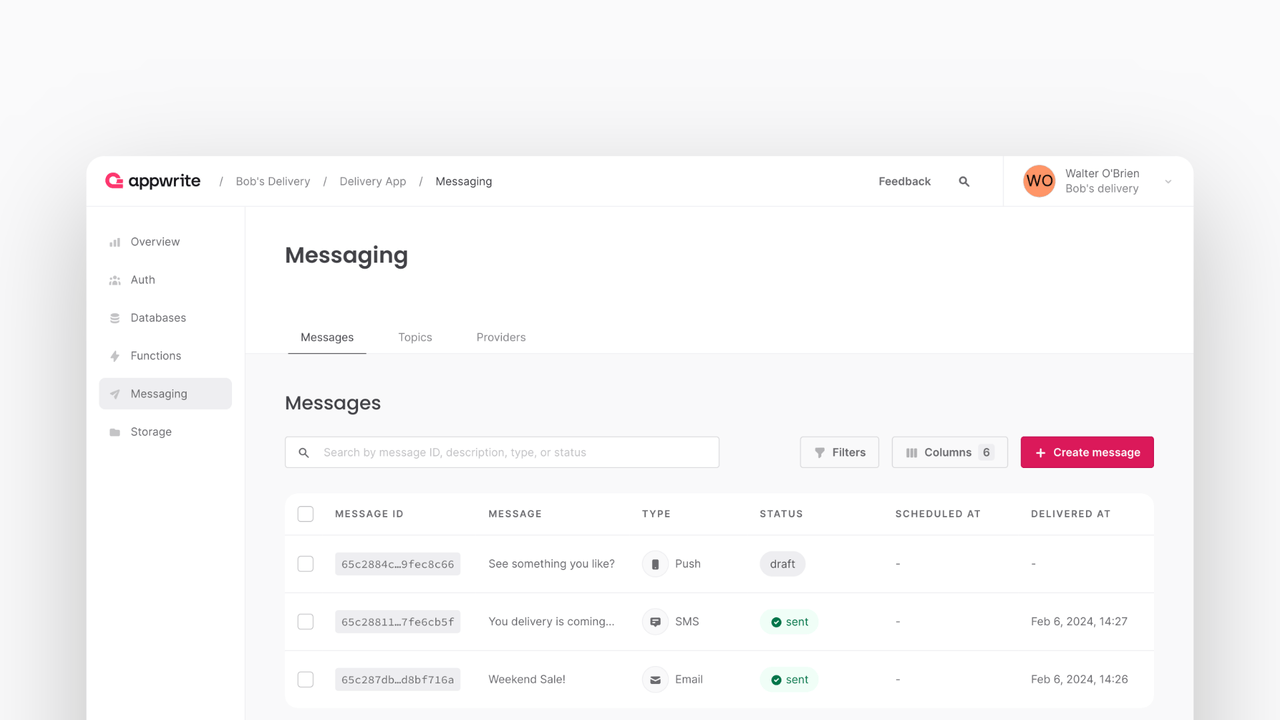This screenshot has width=1280, height=720.
Task: Click the Email type envelope icon
Action: tap(655, 680)
